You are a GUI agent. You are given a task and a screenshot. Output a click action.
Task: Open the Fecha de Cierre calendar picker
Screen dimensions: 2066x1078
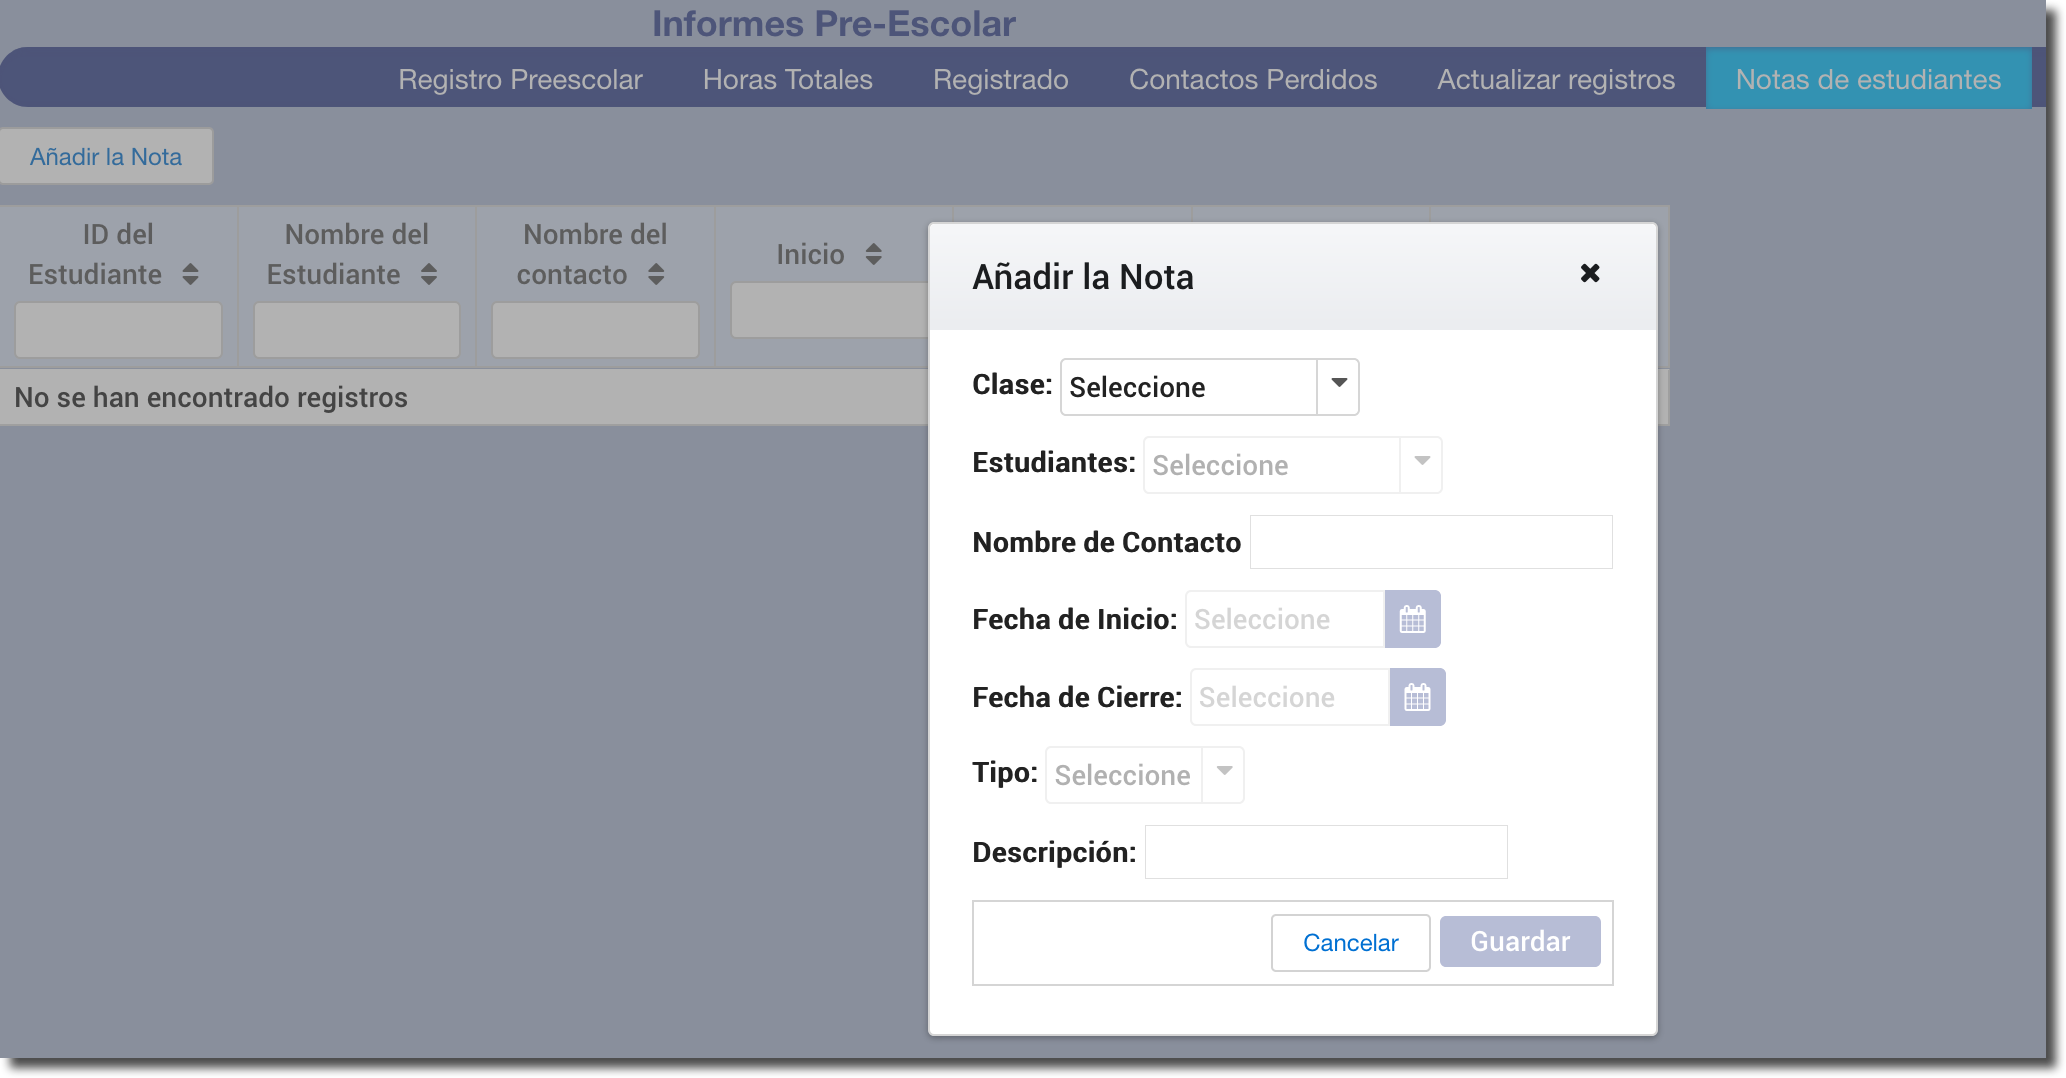1417,698
